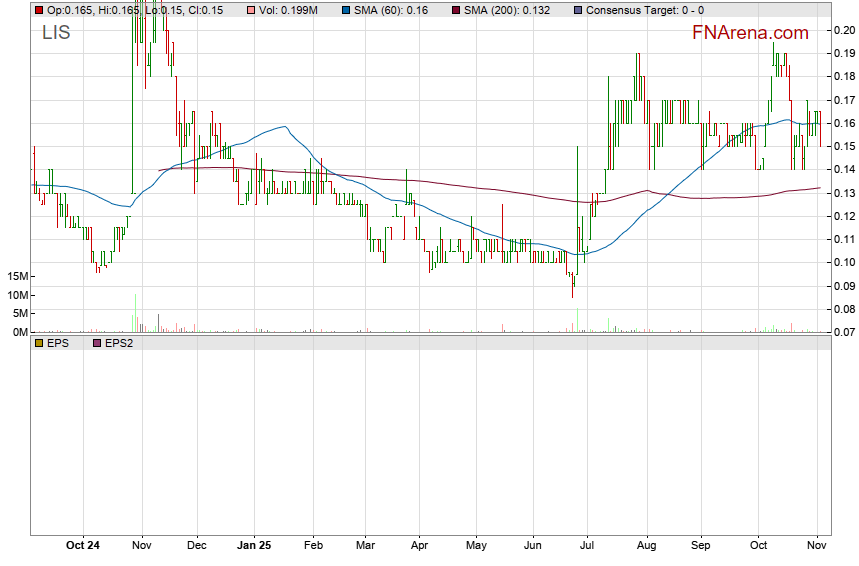Click the purple EPS2 legend swatch

(97, 343)
